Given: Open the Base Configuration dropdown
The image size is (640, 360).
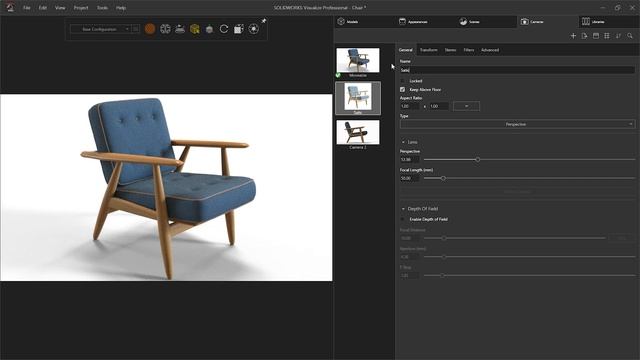Looking at the screenshot, I should (x=100, y=29).
